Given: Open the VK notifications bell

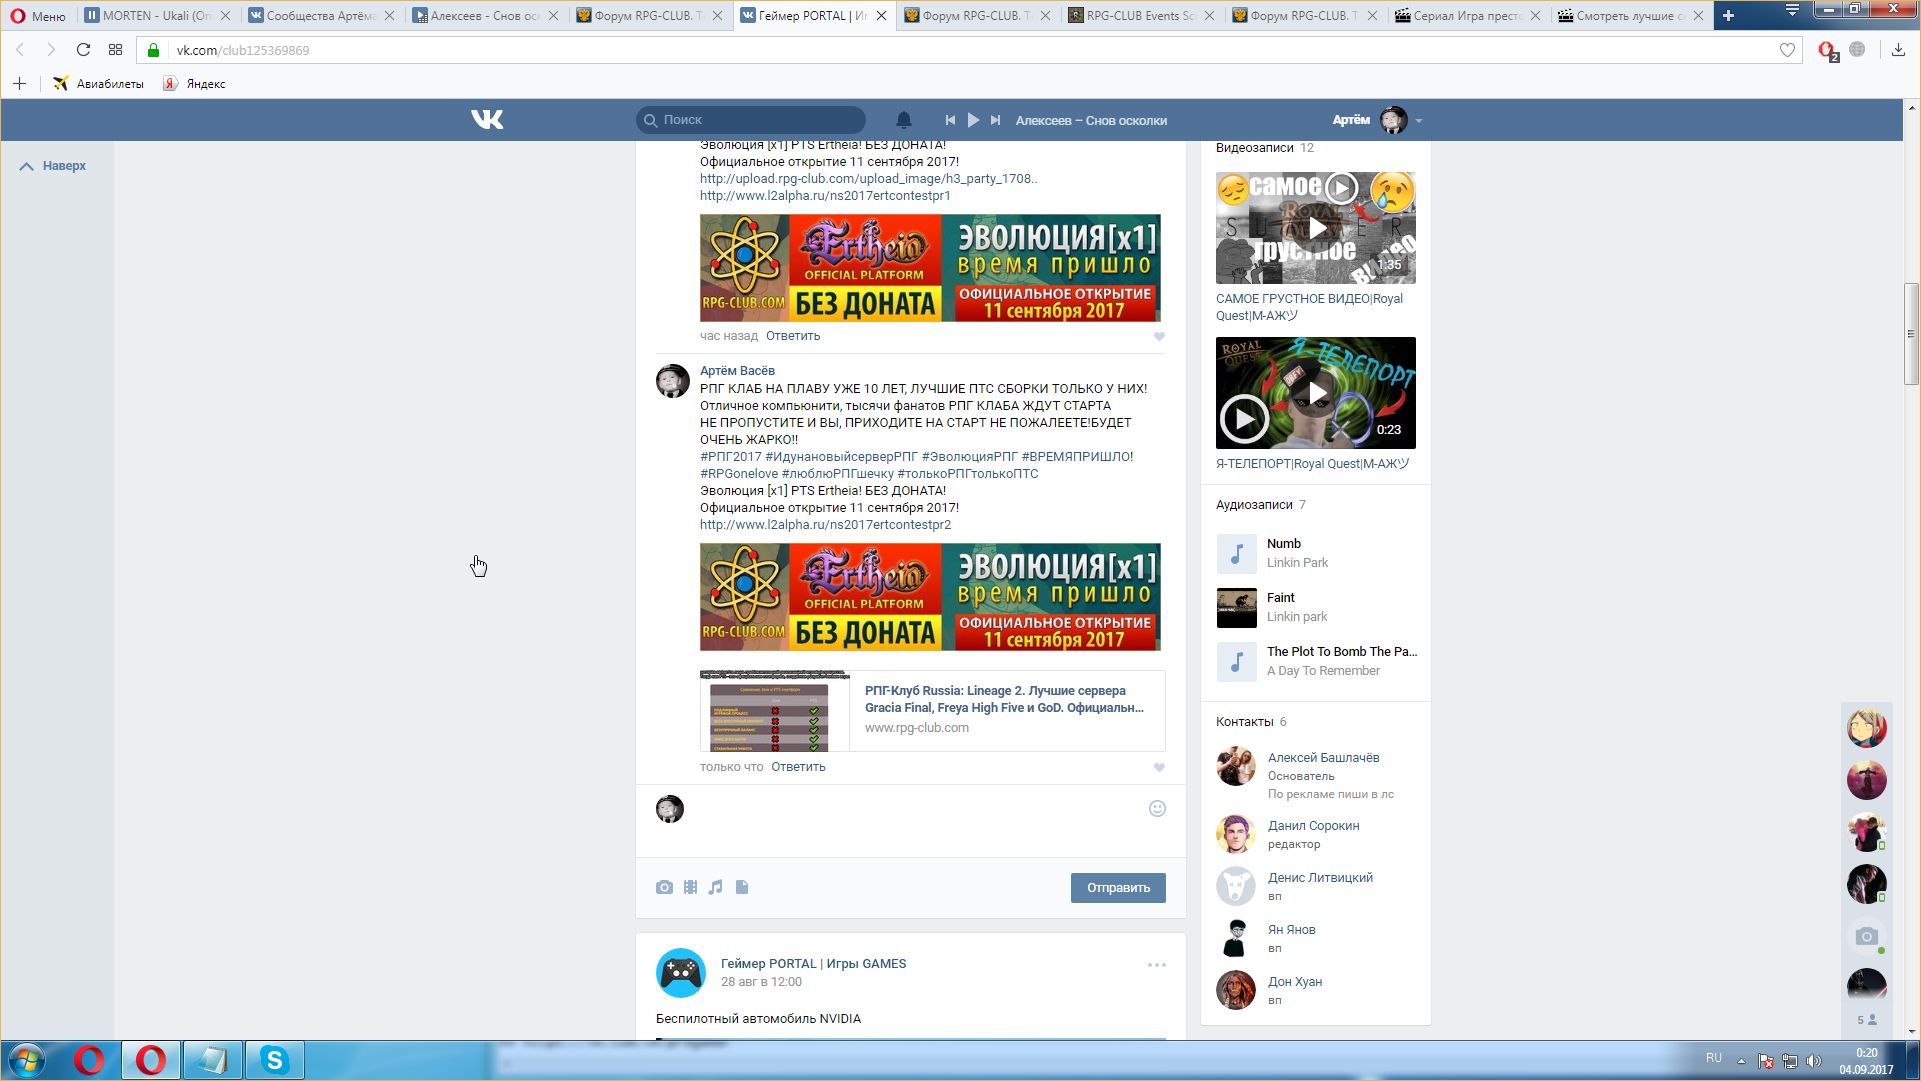Looking at the screenshot, I should click(x=904, y=120).
